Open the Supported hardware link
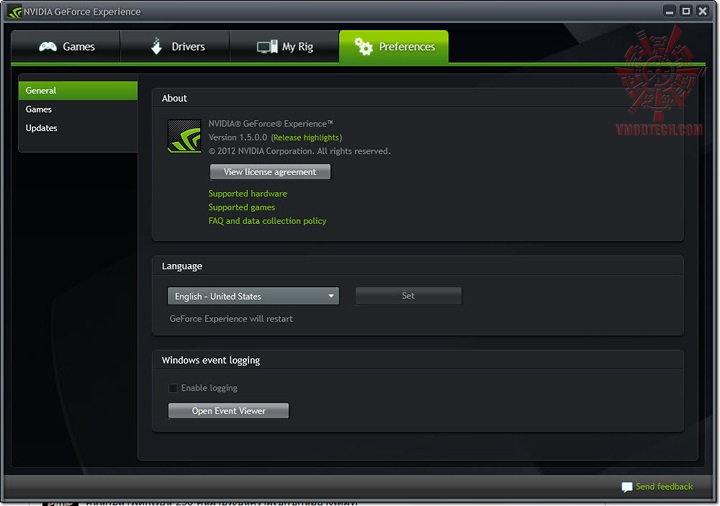 coord(248,193)
